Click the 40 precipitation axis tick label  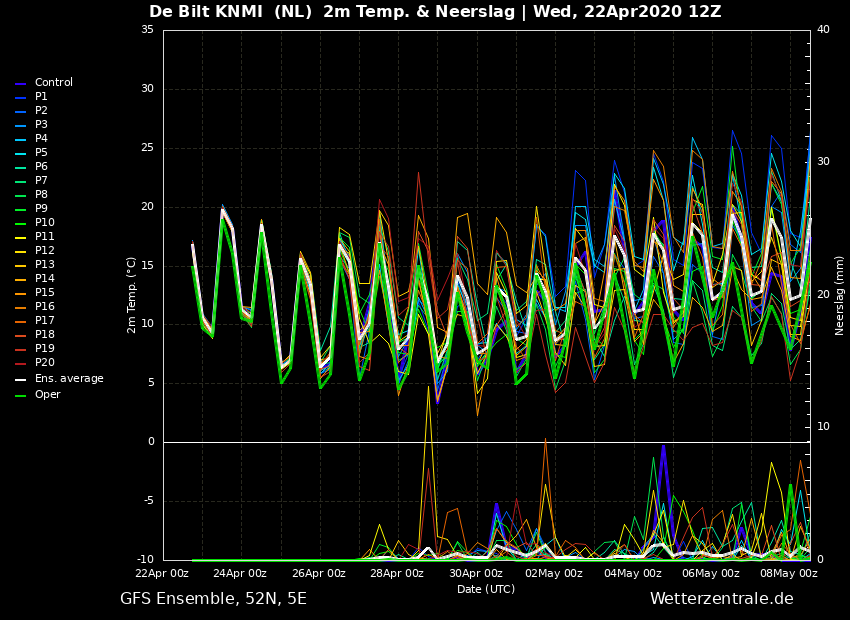coord(823,29)
